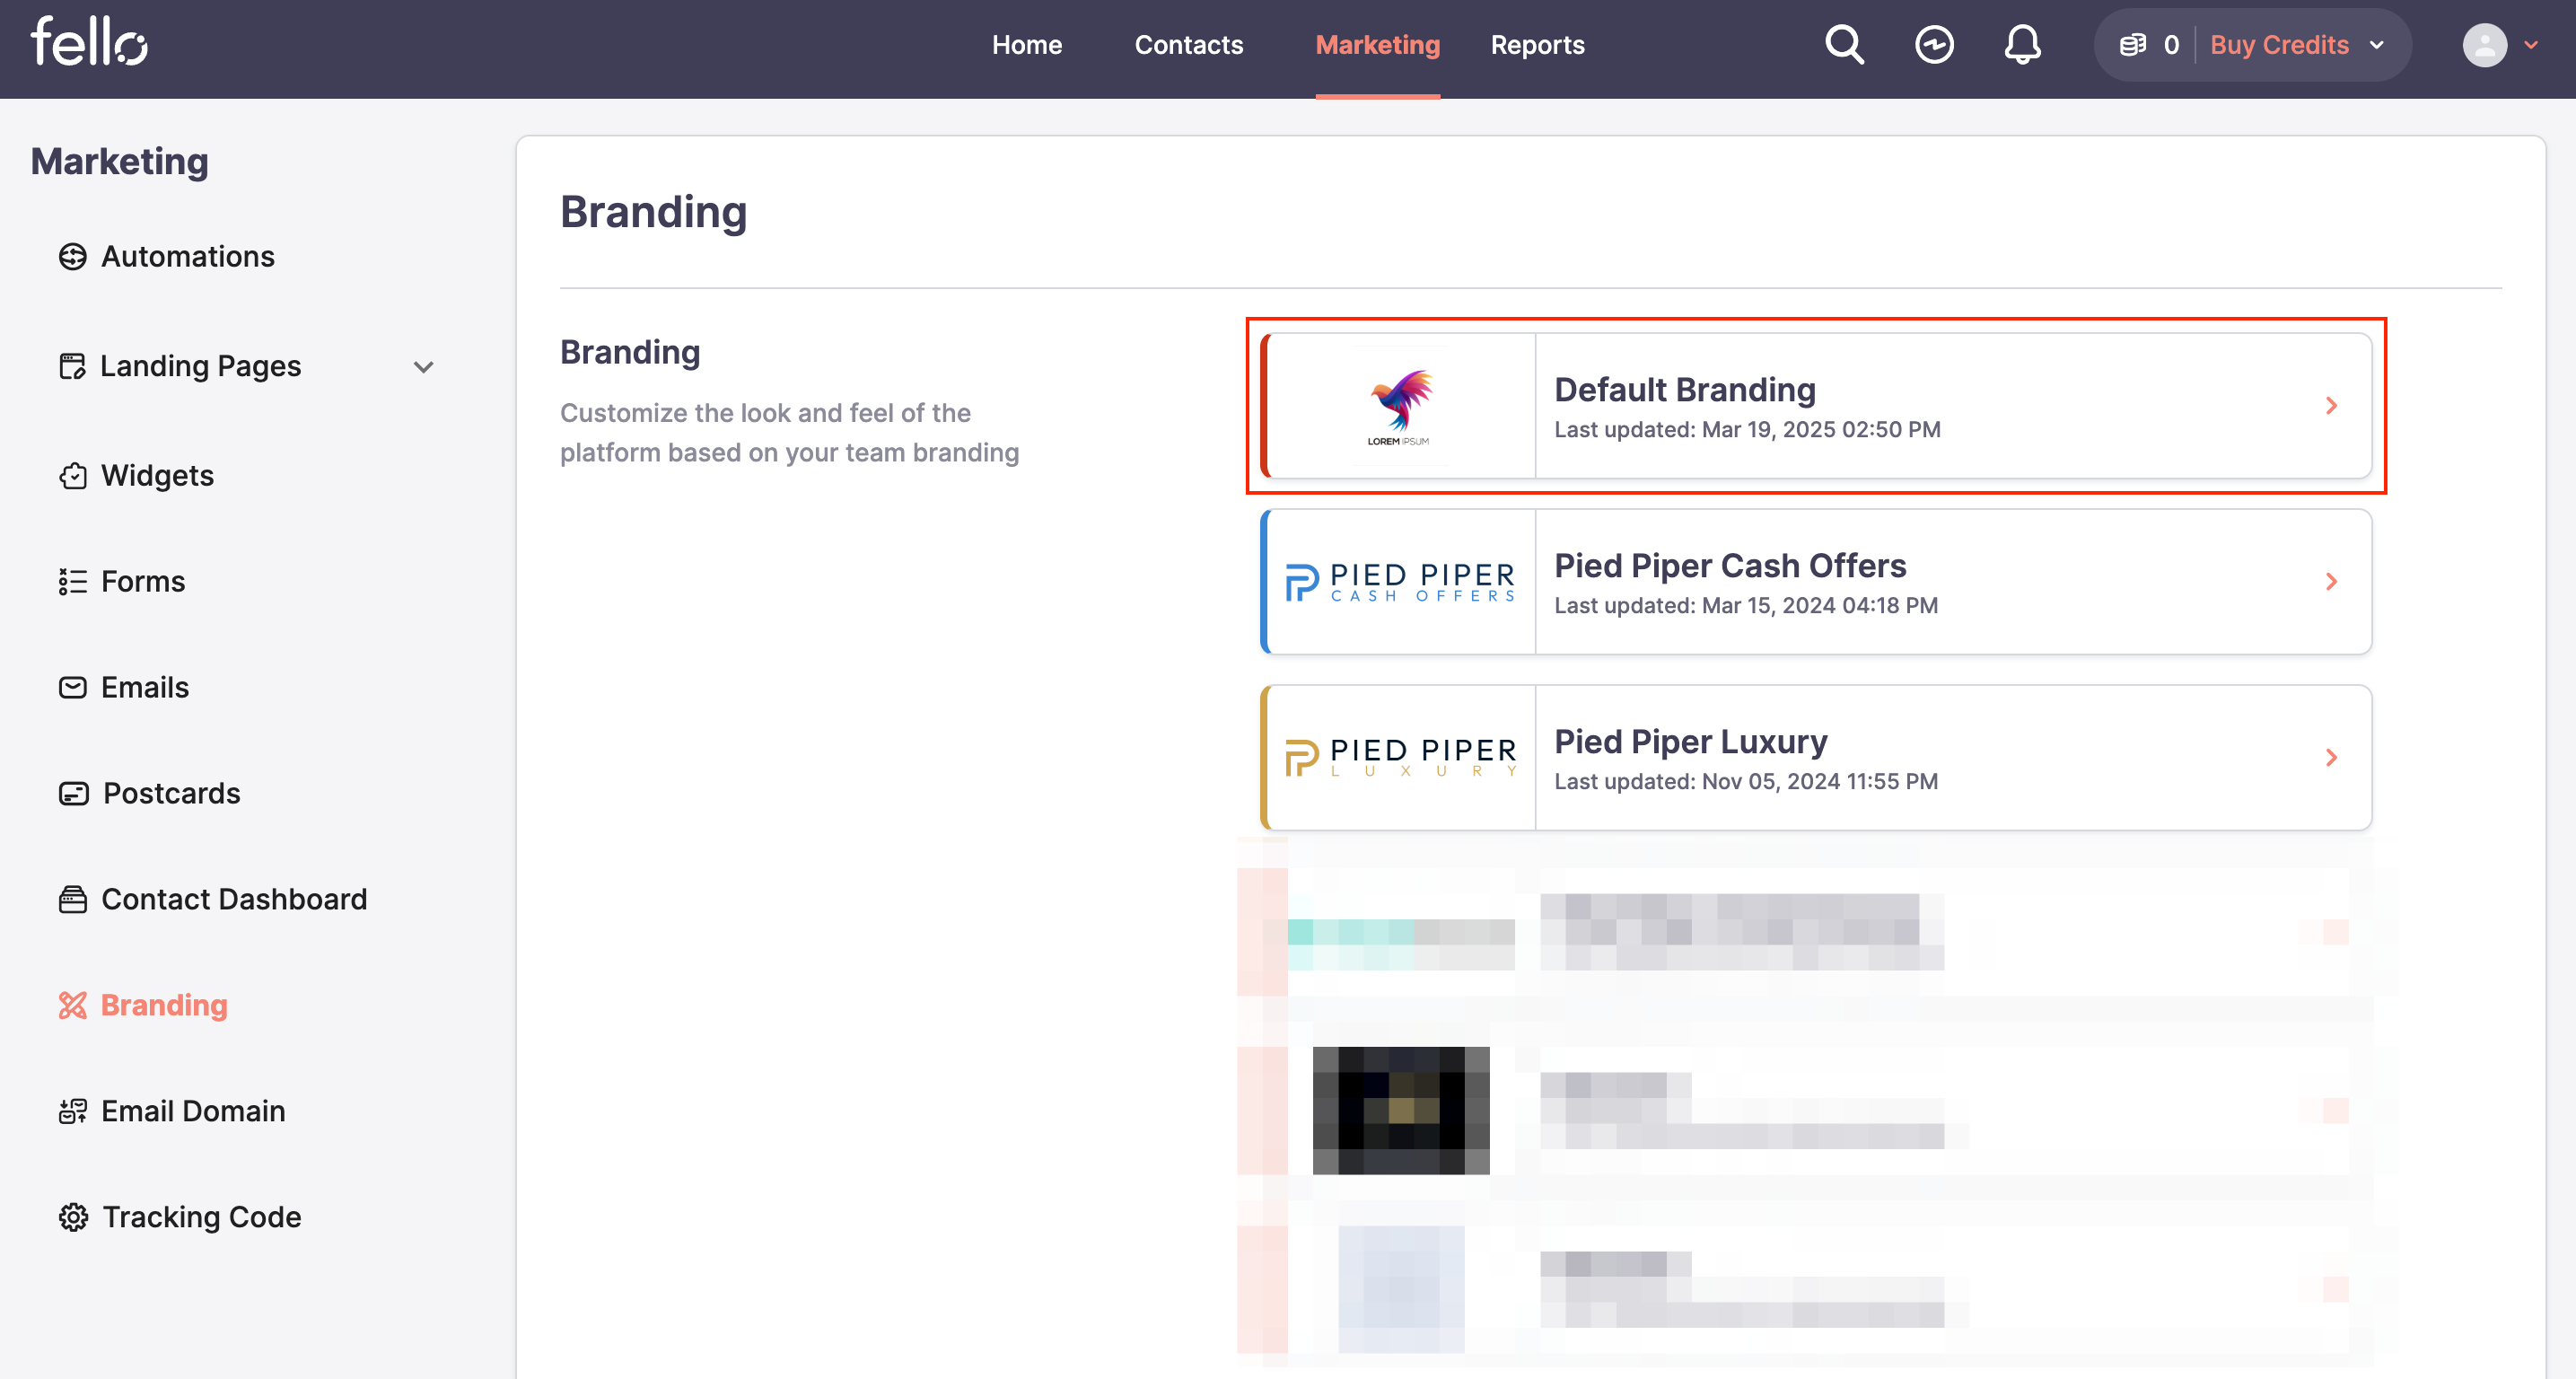This screenshot has width=2576, height=1379.
Task: Click Pied Piper Cash Offers title
Action: tap(1730, 566)
